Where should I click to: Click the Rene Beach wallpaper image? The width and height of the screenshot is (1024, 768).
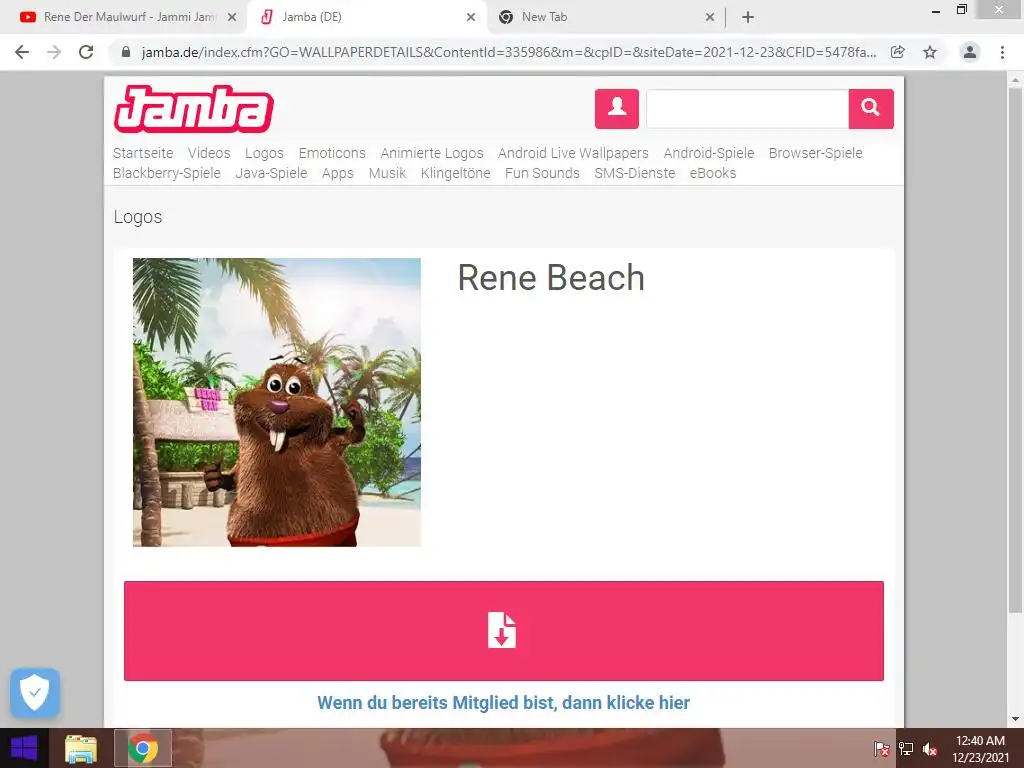277,402
